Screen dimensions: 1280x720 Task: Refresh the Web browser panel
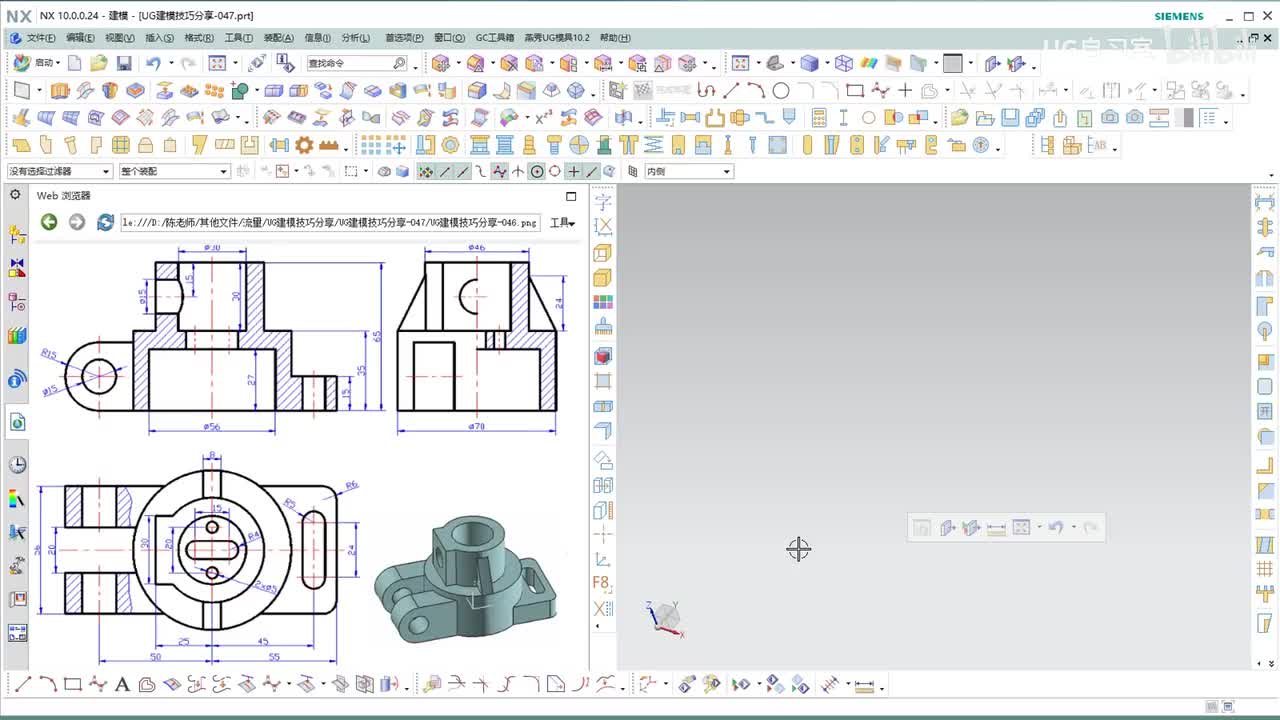[105, 222]
